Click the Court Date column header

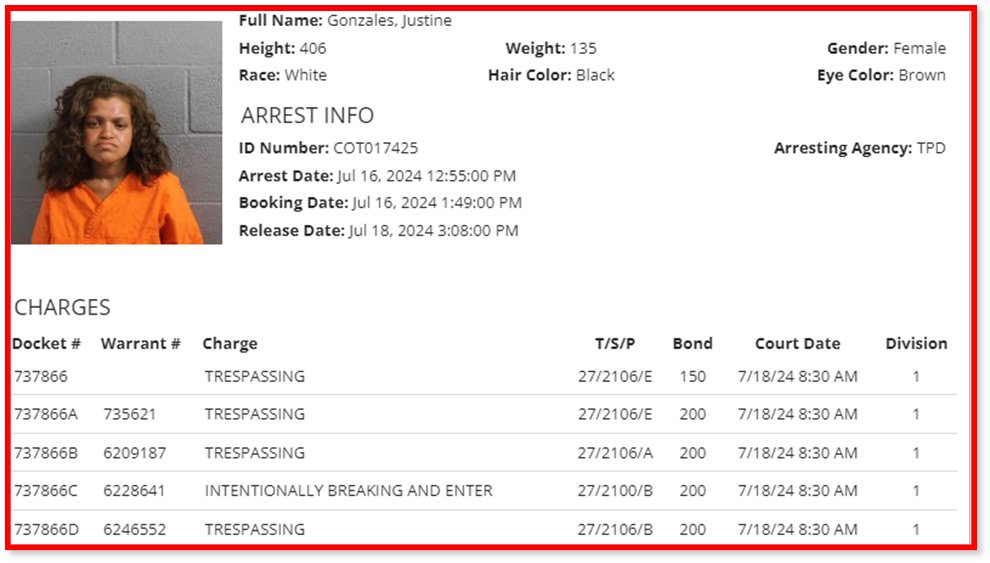click(x=797, y=343)
